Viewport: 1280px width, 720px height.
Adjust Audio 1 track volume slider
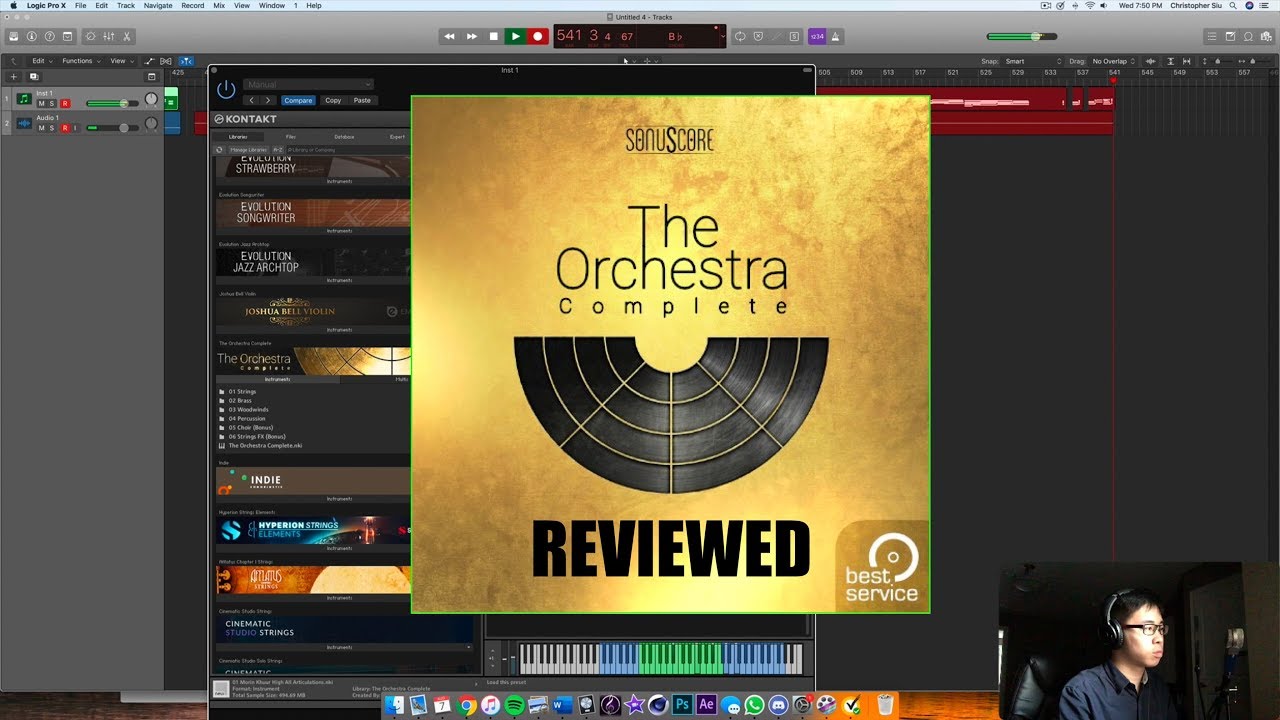113,128
